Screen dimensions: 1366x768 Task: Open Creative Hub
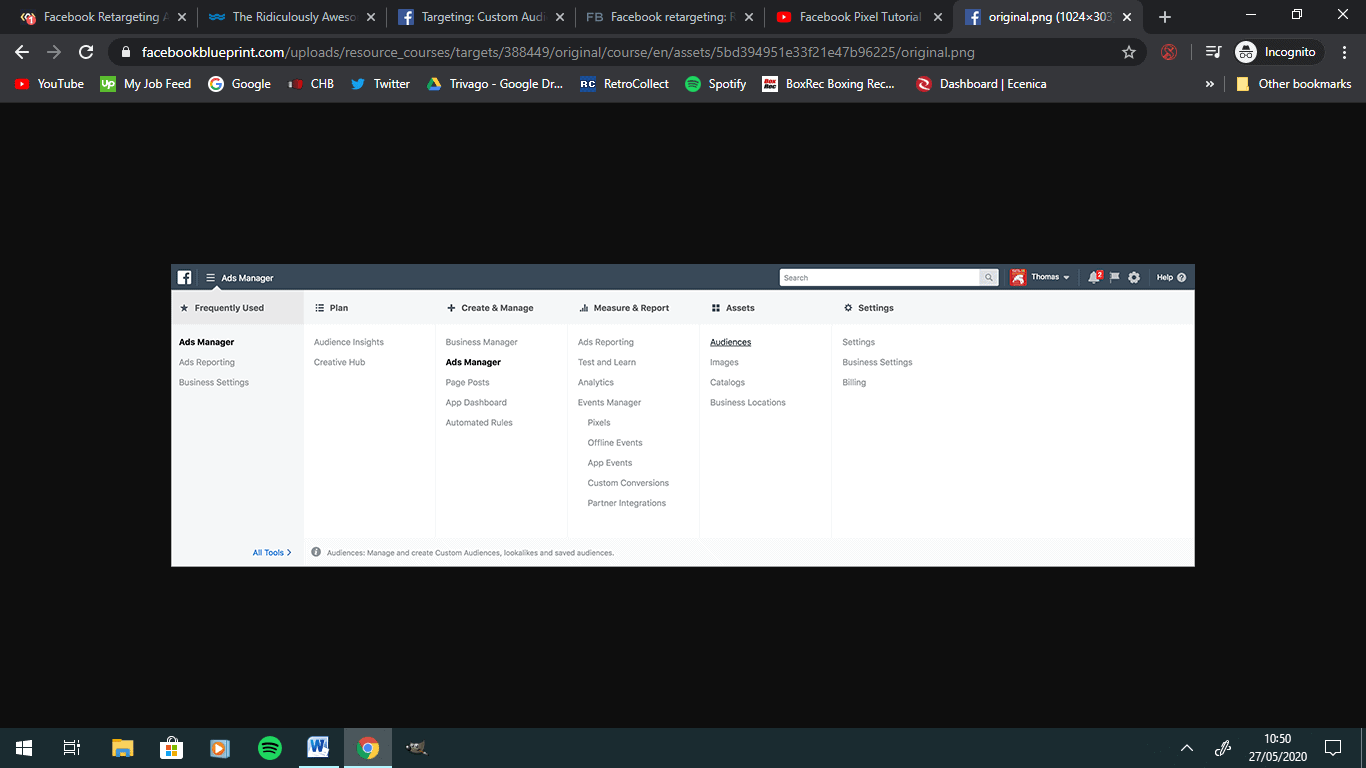[x=339, y=362]
